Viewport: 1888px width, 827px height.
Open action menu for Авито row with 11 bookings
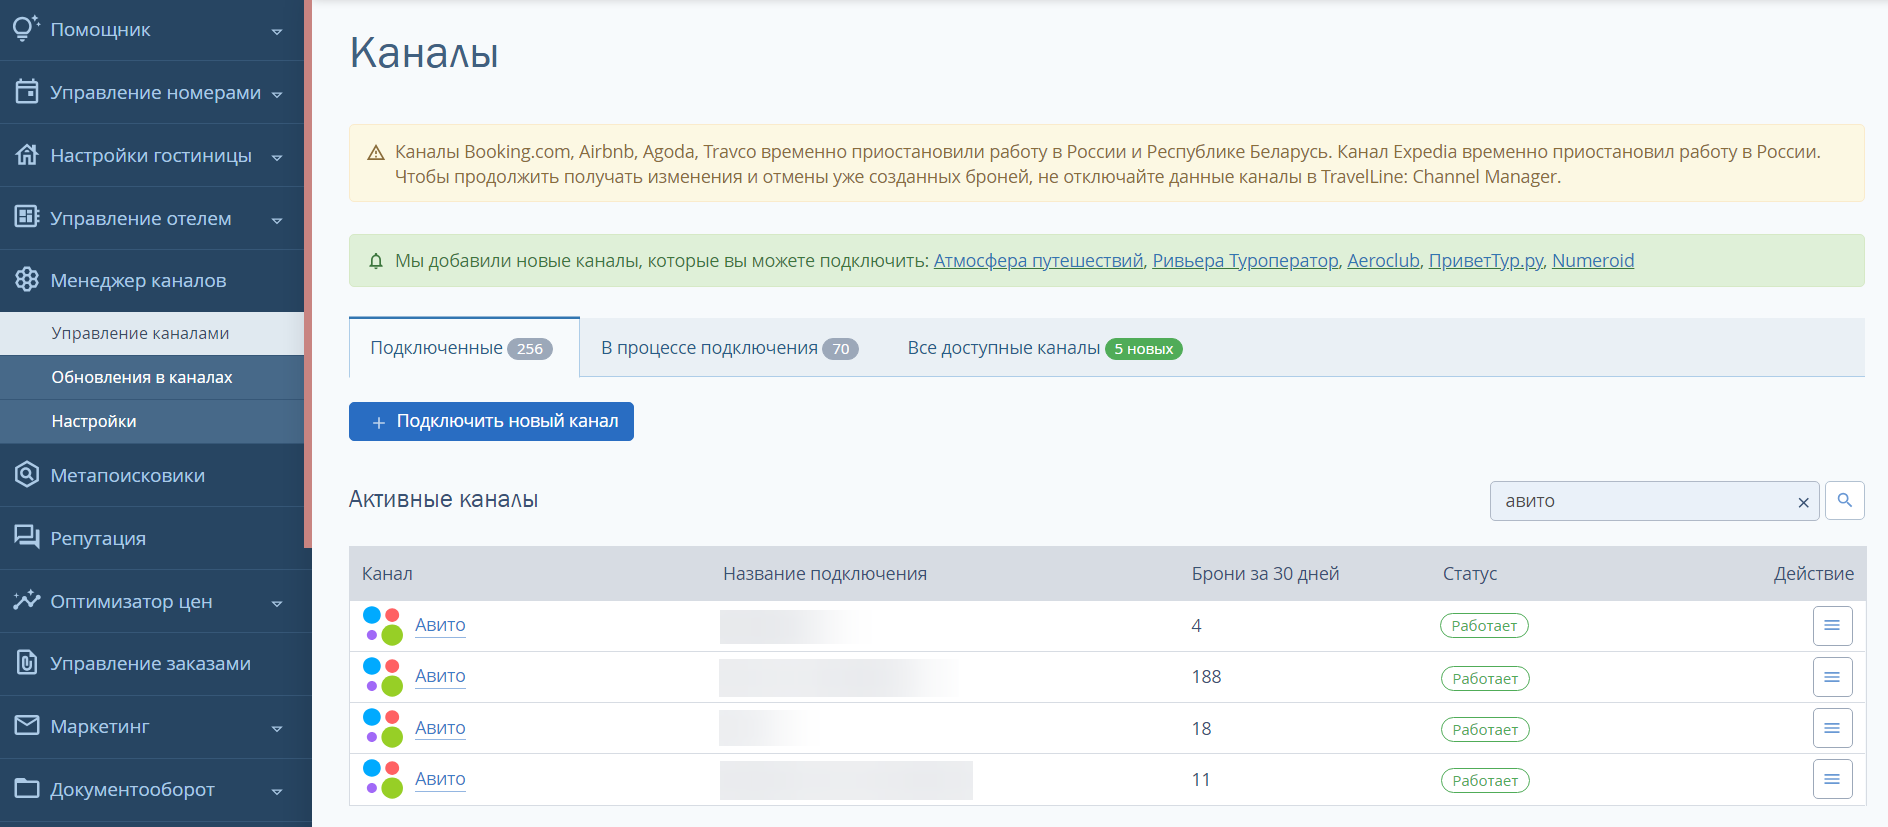pyautogui.click(x=1832, y=779)
